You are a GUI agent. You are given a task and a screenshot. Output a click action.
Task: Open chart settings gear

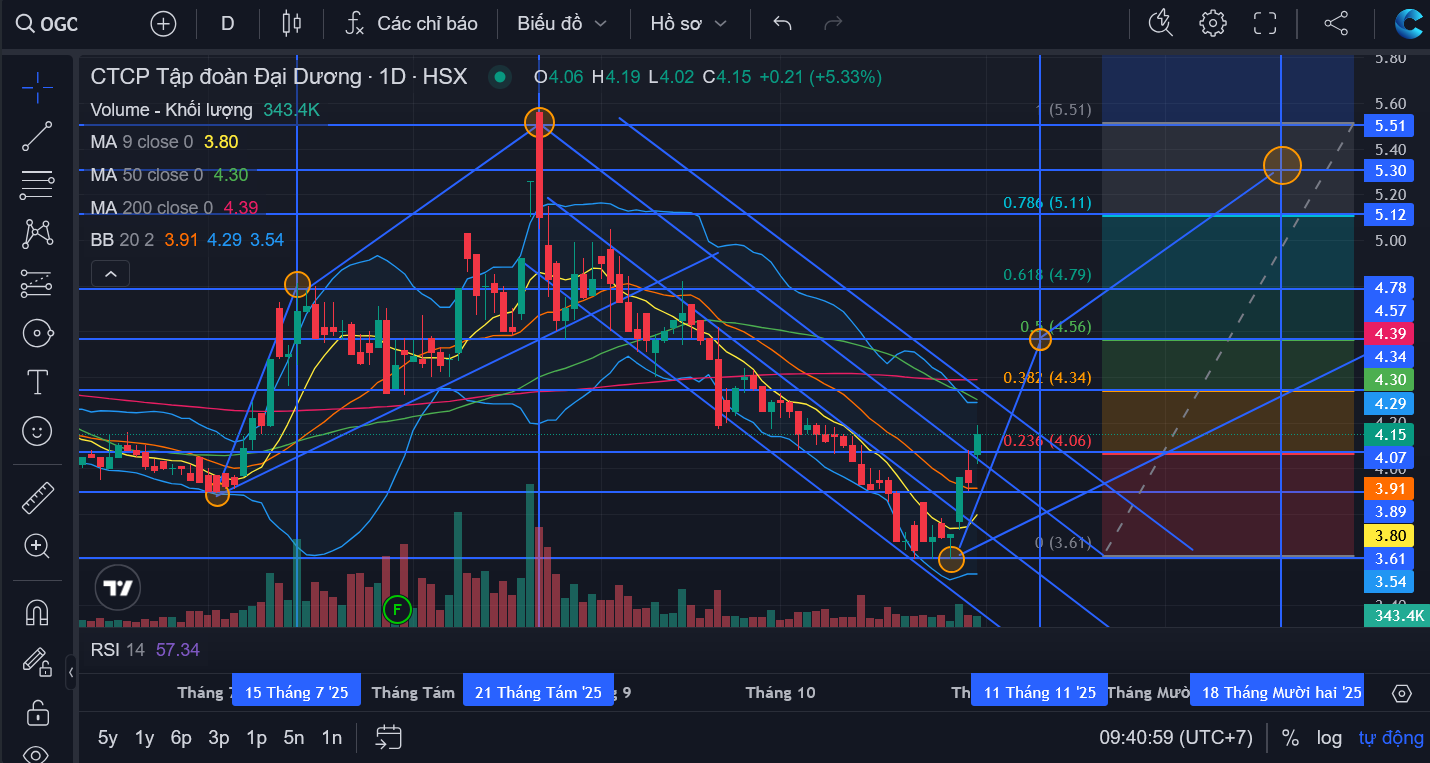(1213, 24)
